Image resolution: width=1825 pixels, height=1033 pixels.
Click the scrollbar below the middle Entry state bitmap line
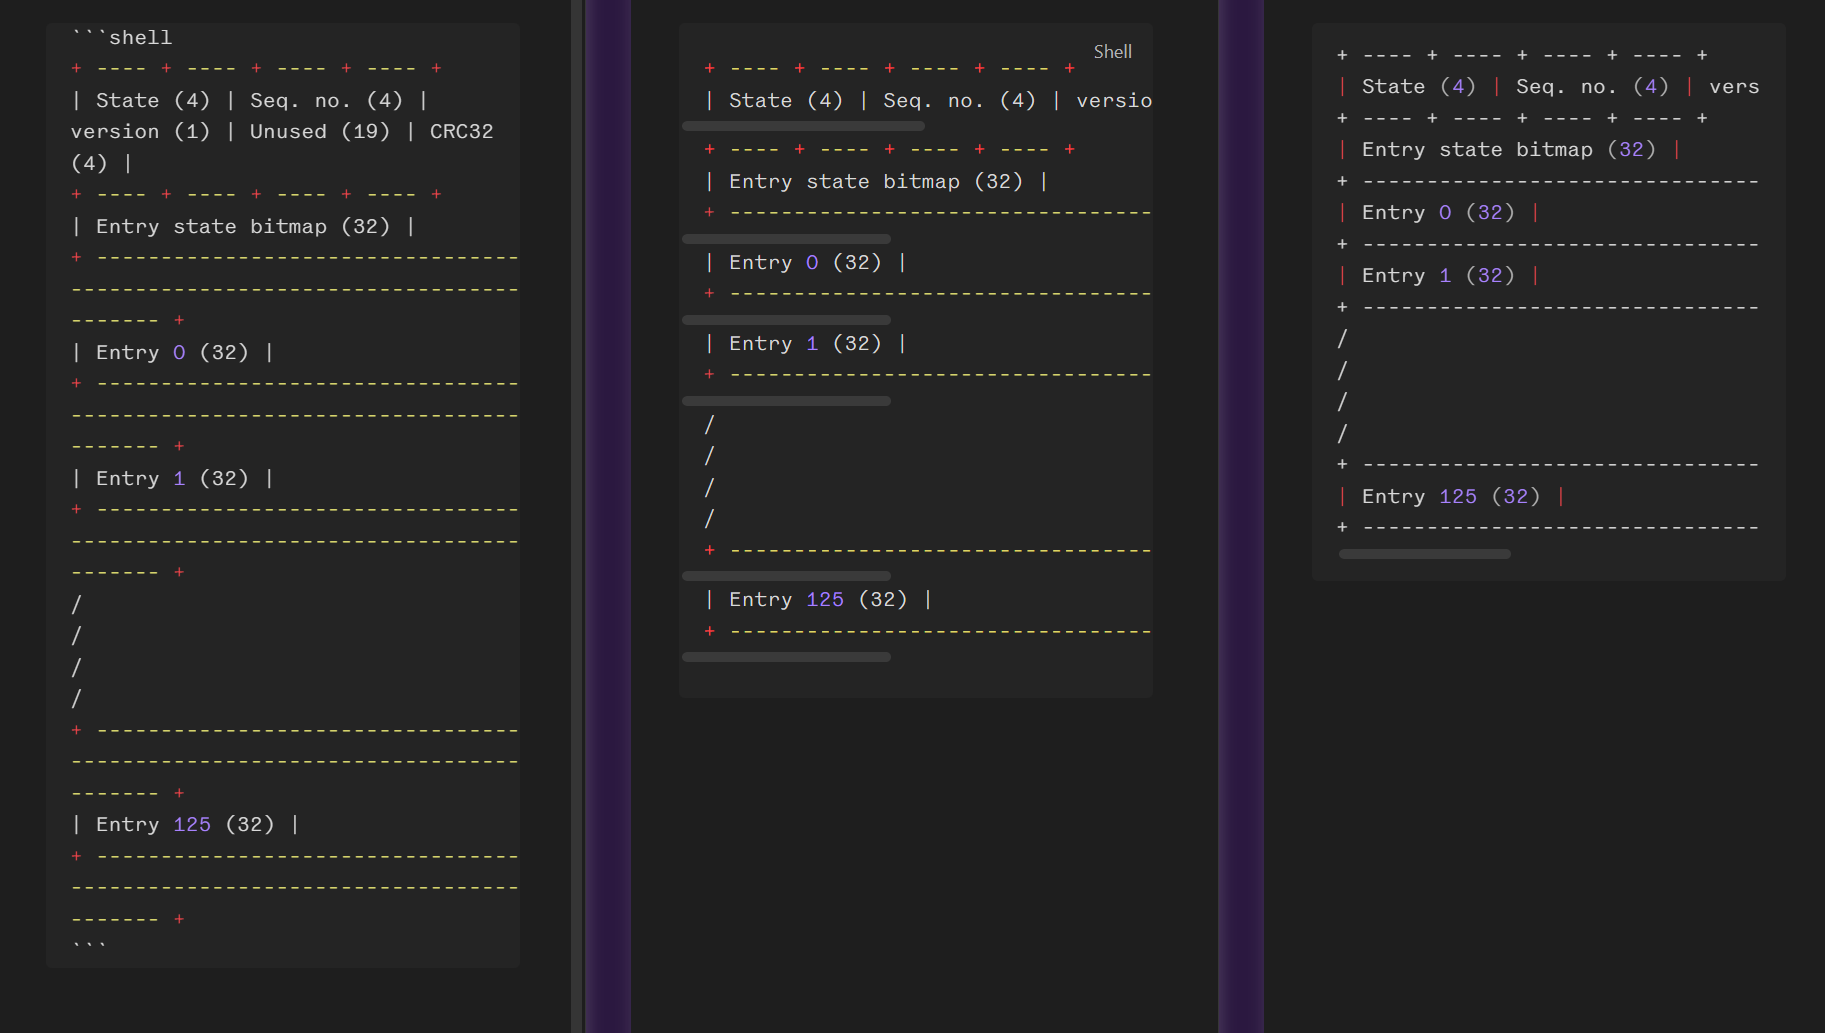[786, 239]
